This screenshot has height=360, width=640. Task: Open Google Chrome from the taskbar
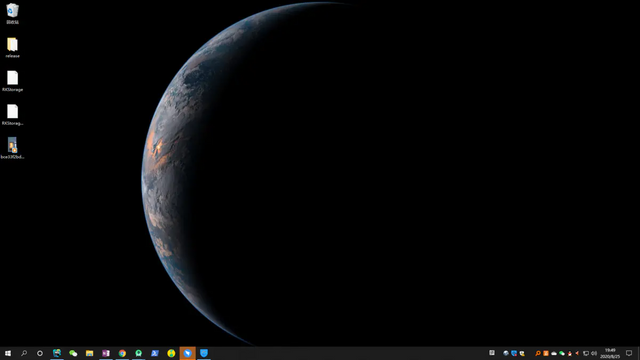[122, 353]
